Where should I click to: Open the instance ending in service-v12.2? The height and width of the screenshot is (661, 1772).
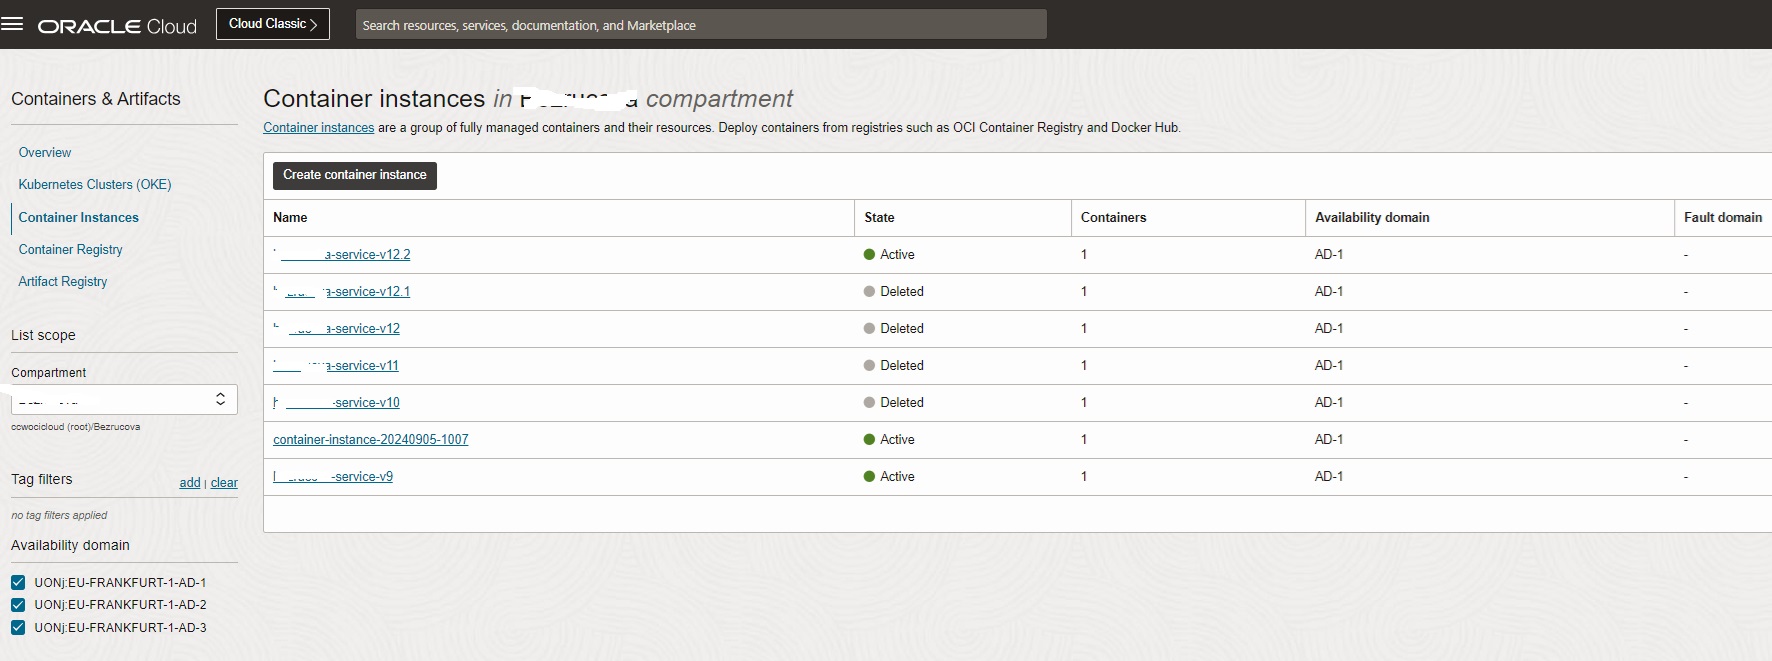click(342, 255)
